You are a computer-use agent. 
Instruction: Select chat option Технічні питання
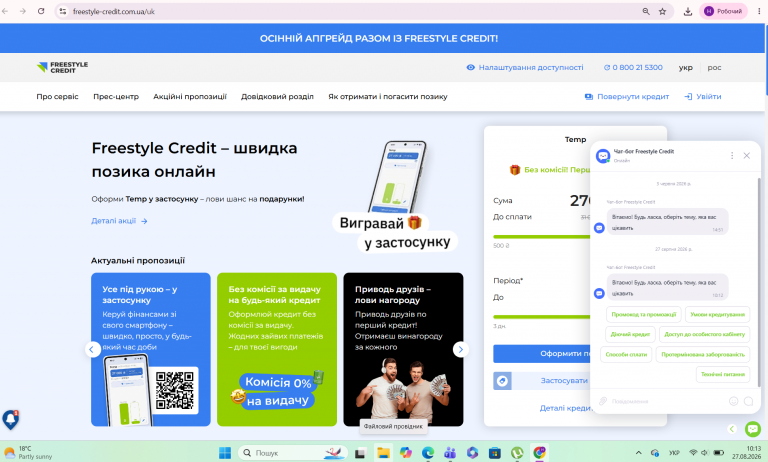(723, 374)
